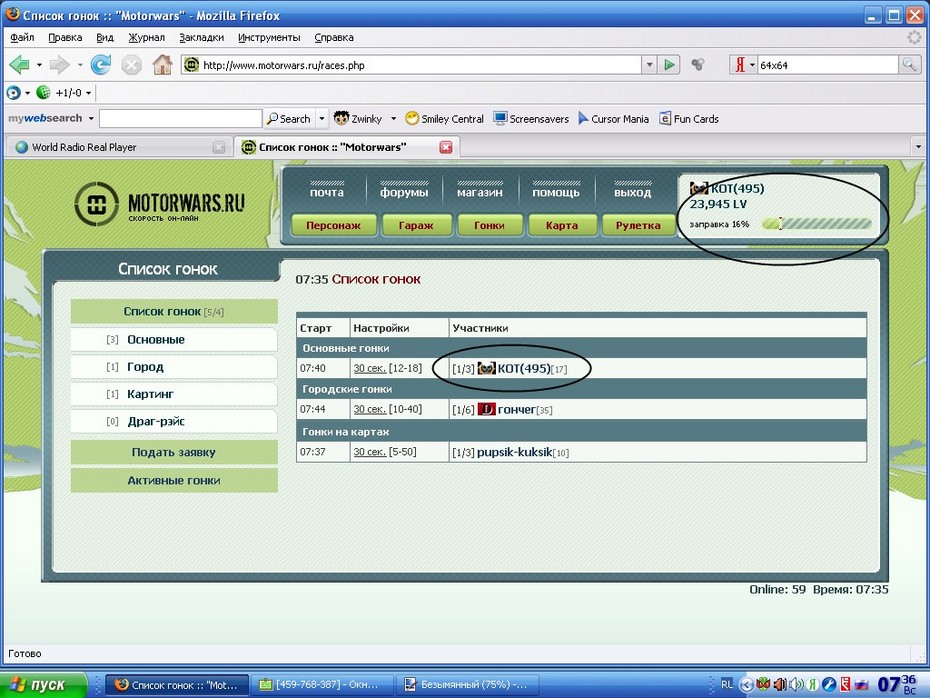Click the пуск Start button

pyautogui.click(x=43, y=685)
